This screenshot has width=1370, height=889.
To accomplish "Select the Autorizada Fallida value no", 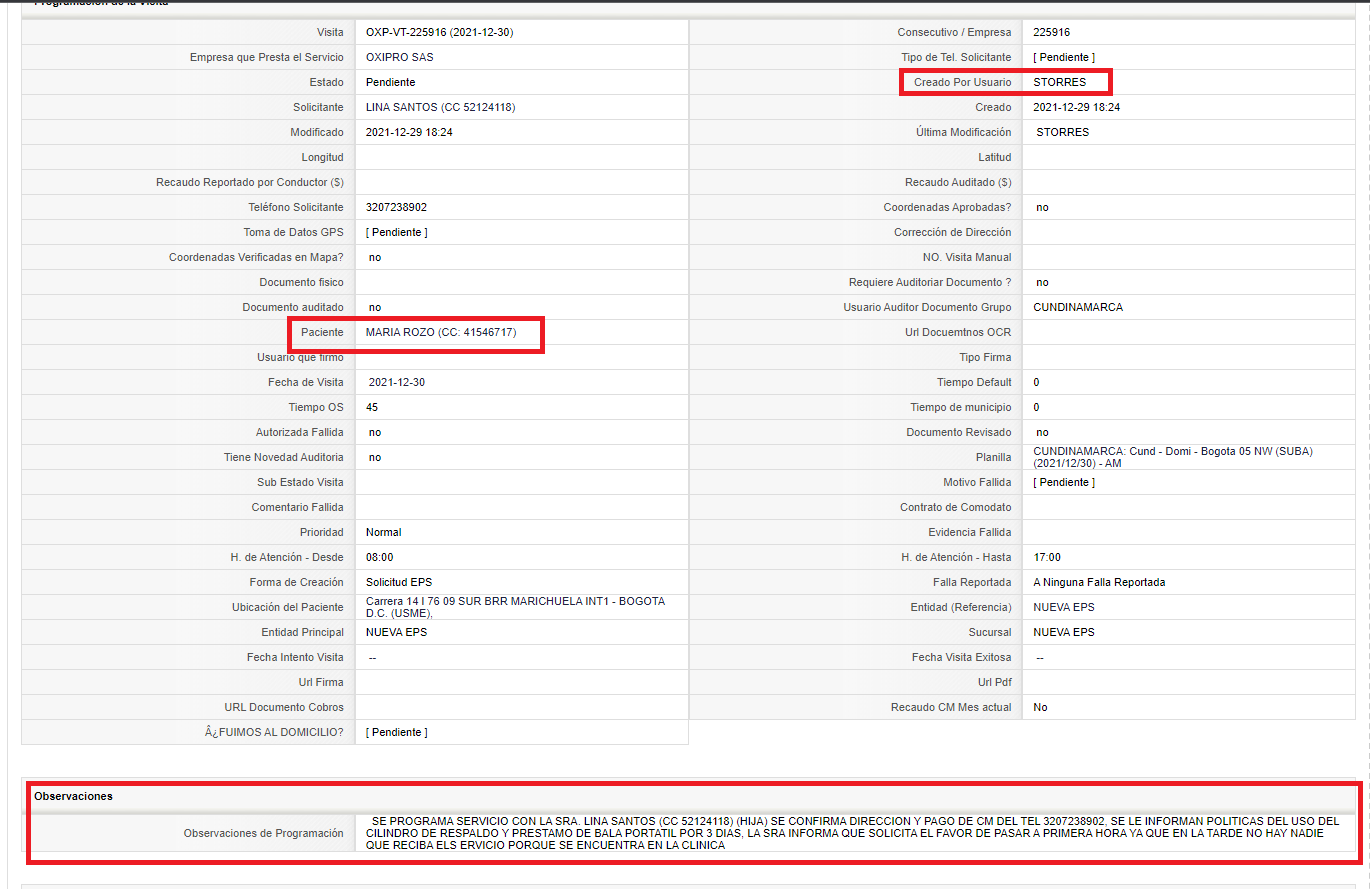I will point(375,432).
